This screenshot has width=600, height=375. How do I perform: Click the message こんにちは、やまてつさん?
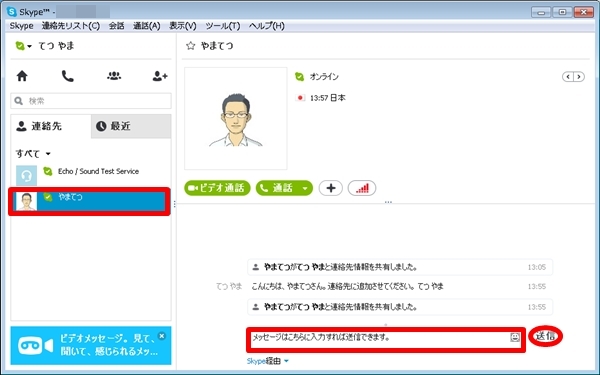(347, 286)
